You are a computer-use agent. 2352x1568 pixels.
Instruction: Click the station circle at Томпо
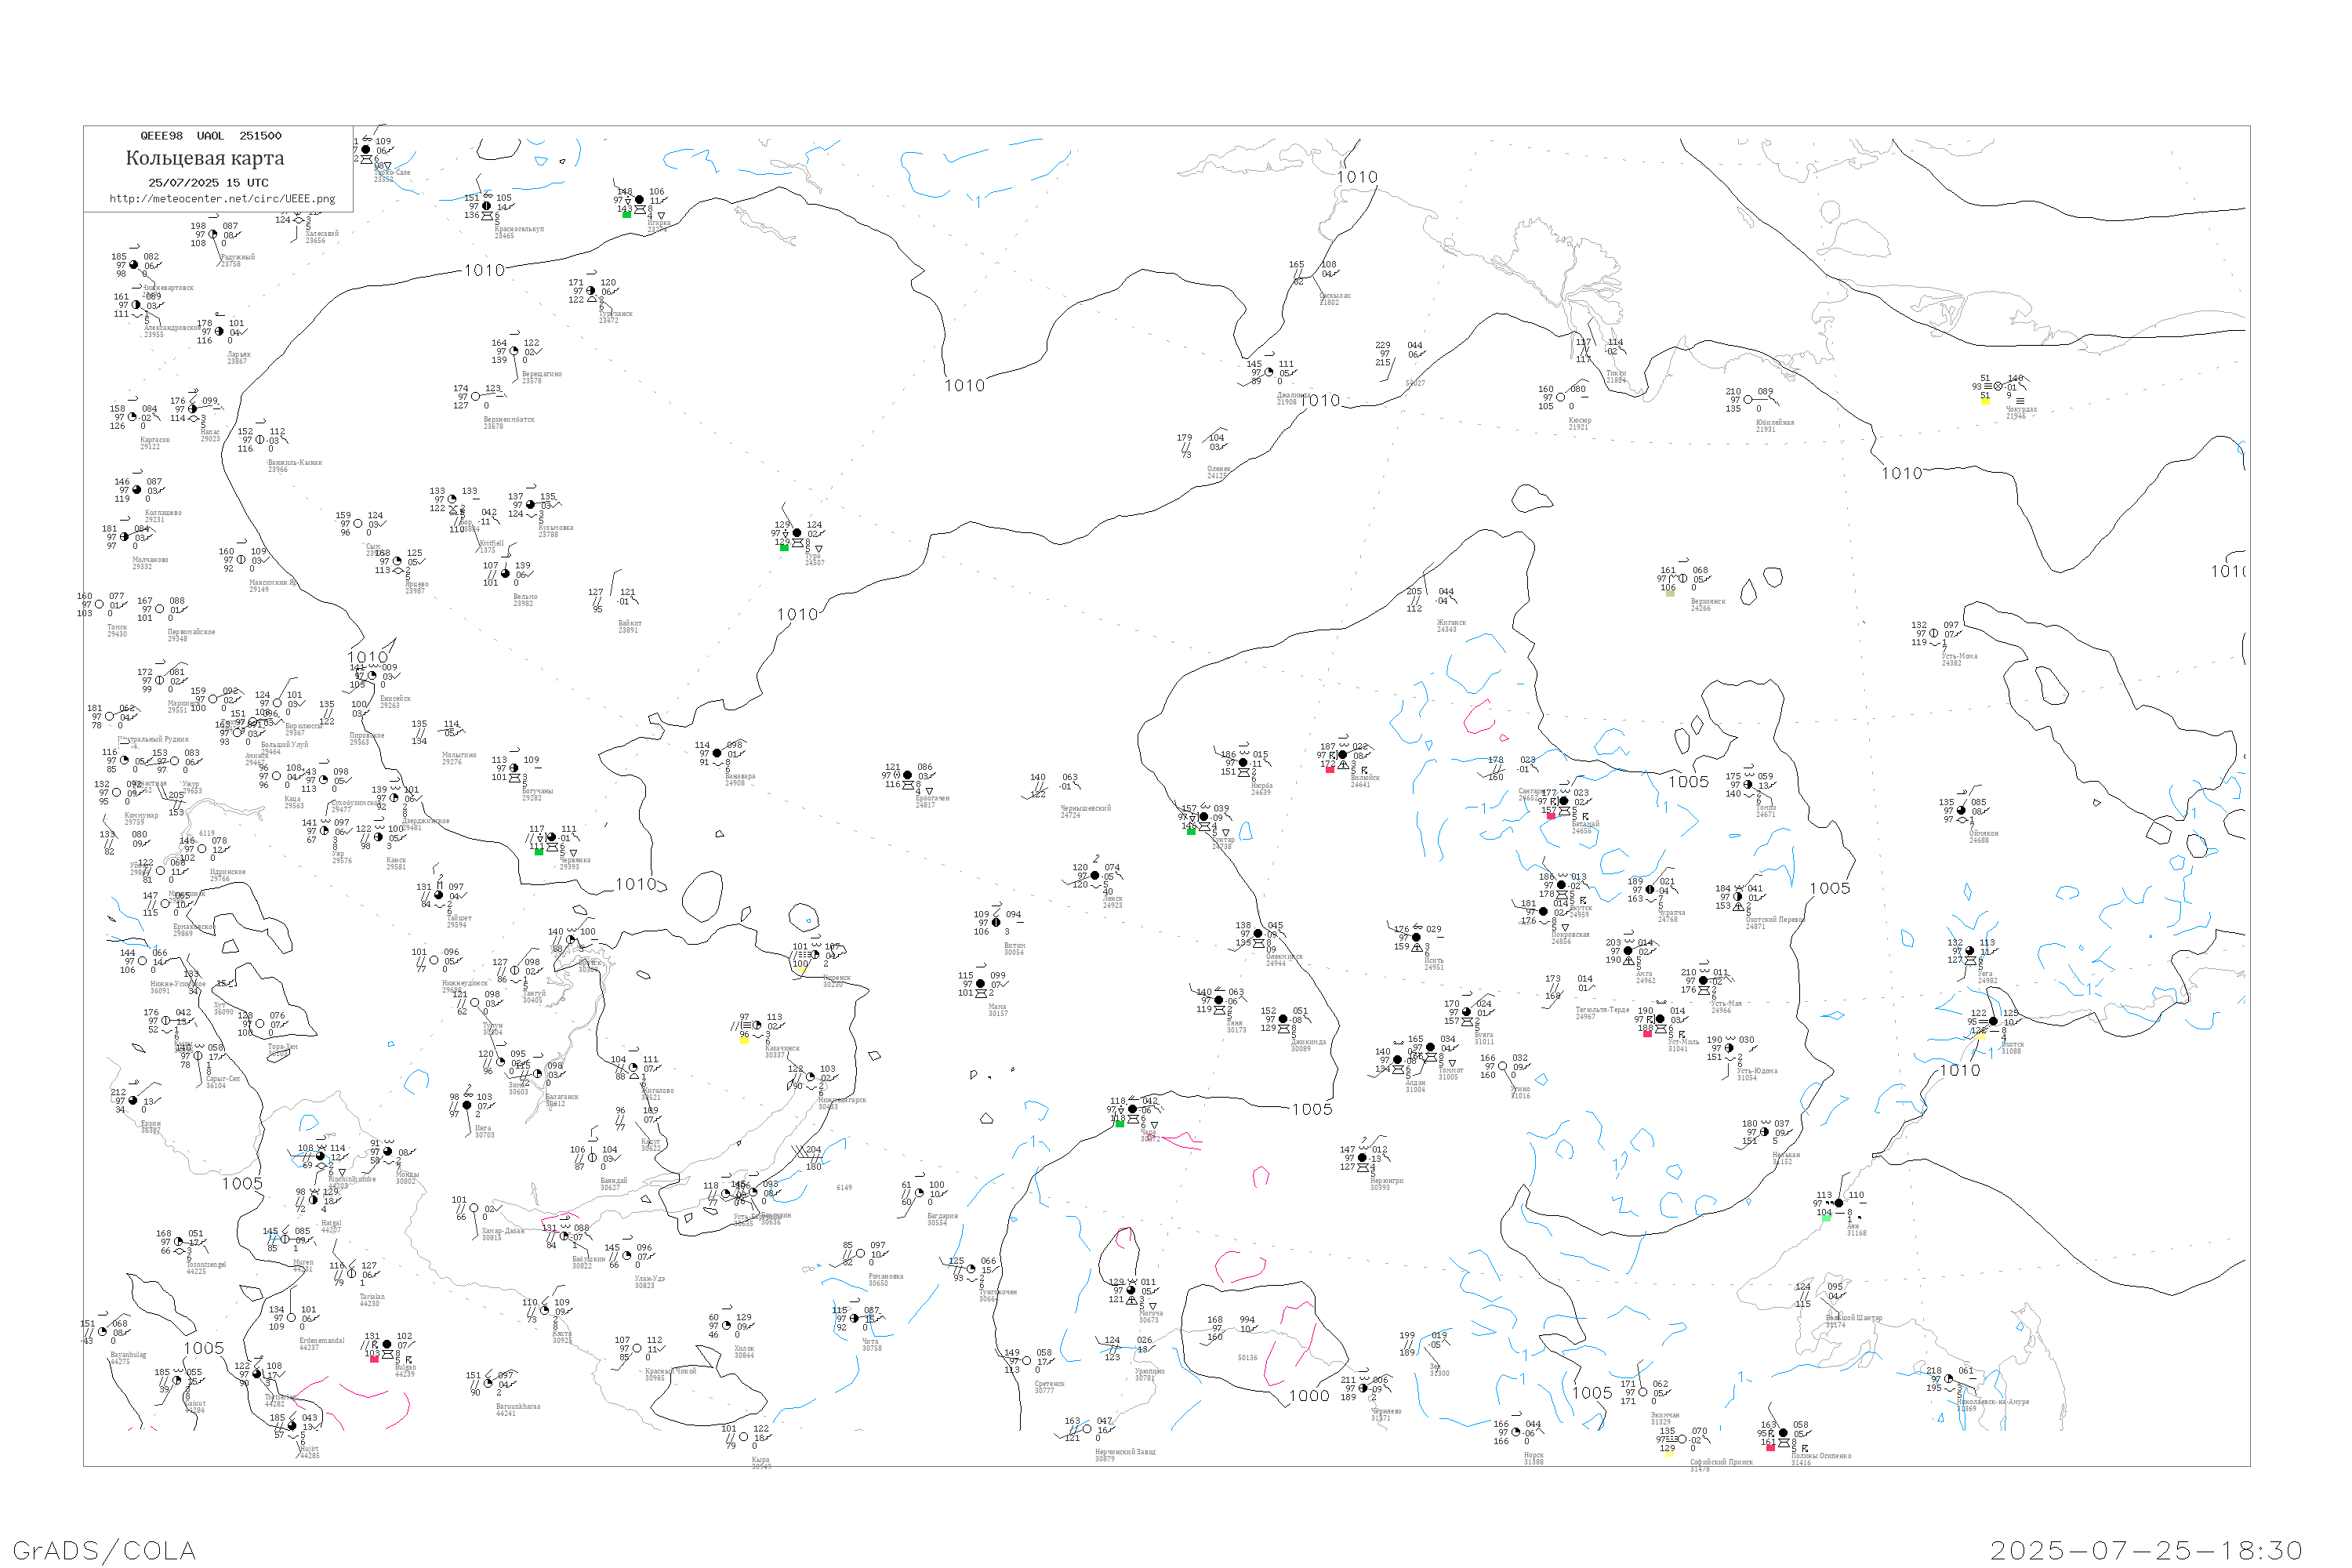1748,785
